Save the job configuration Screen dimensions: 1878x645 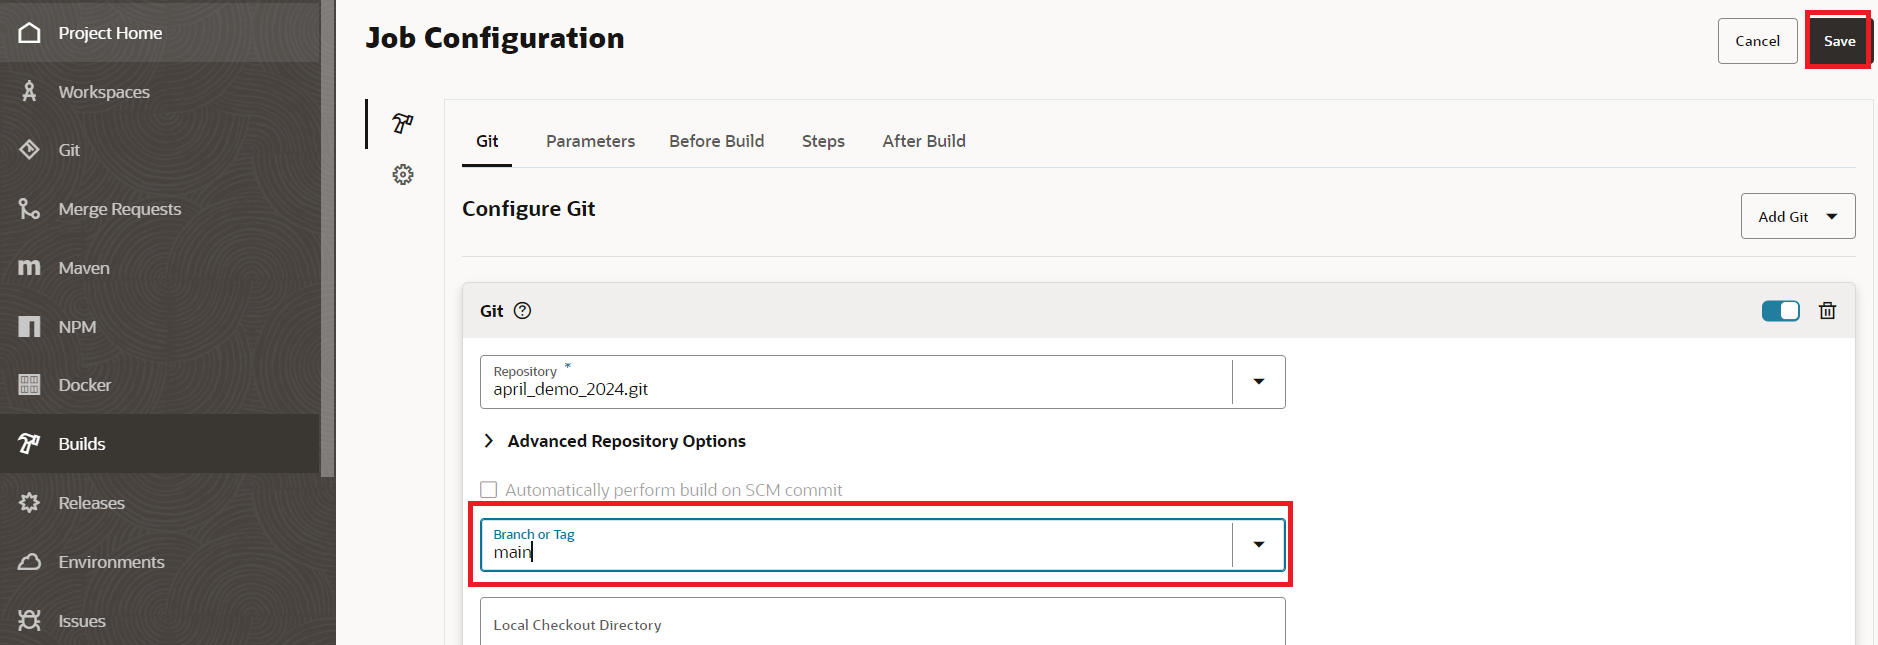pyautogui.click(x=1838, y=41)
